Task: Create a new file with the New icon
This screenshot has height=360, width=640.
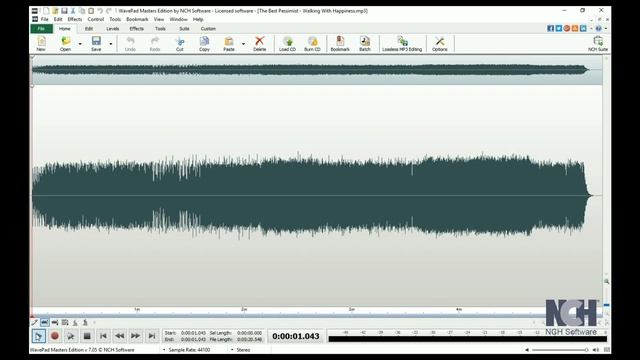Action: (x=41, y=44)
